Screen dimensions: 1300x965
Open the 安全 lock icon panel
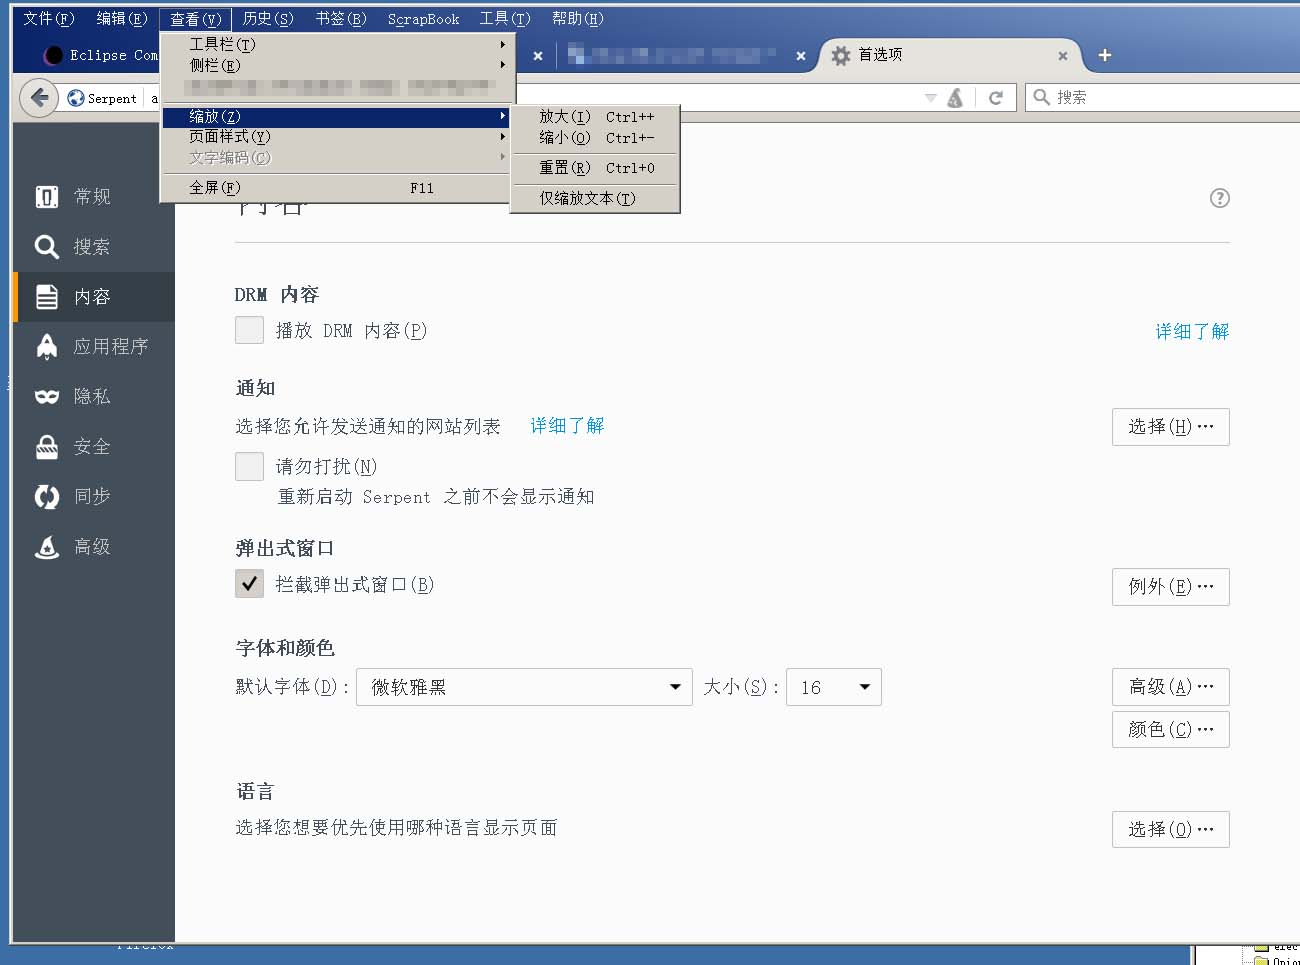pos(47,447)
